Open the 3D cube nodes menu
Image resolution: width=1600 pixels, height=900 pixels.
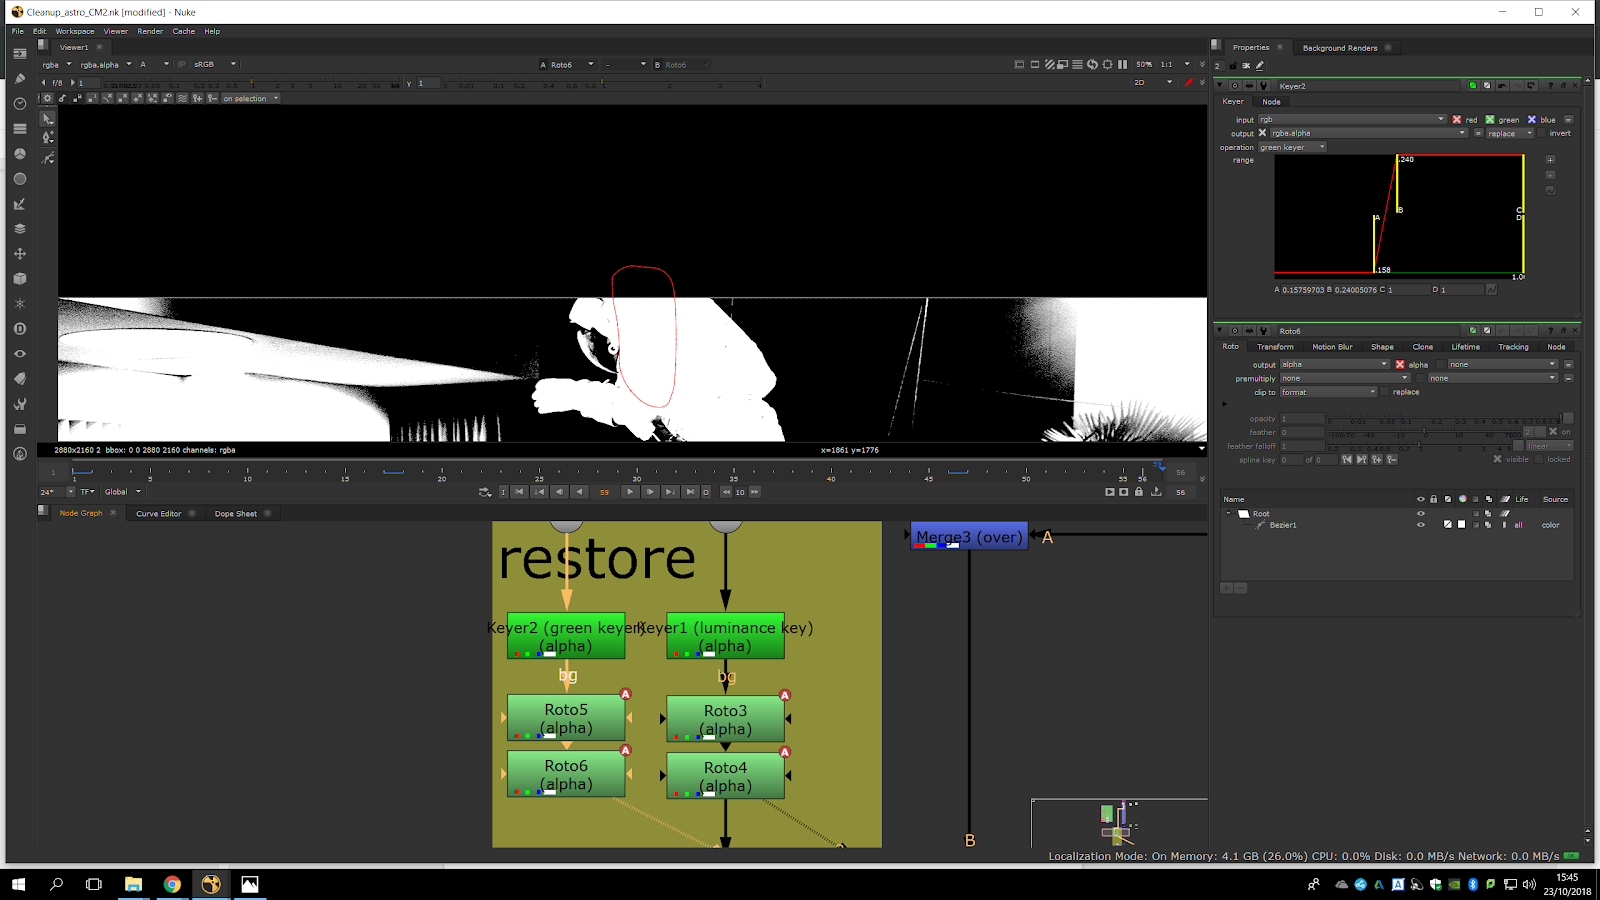[x=19, y=279]
